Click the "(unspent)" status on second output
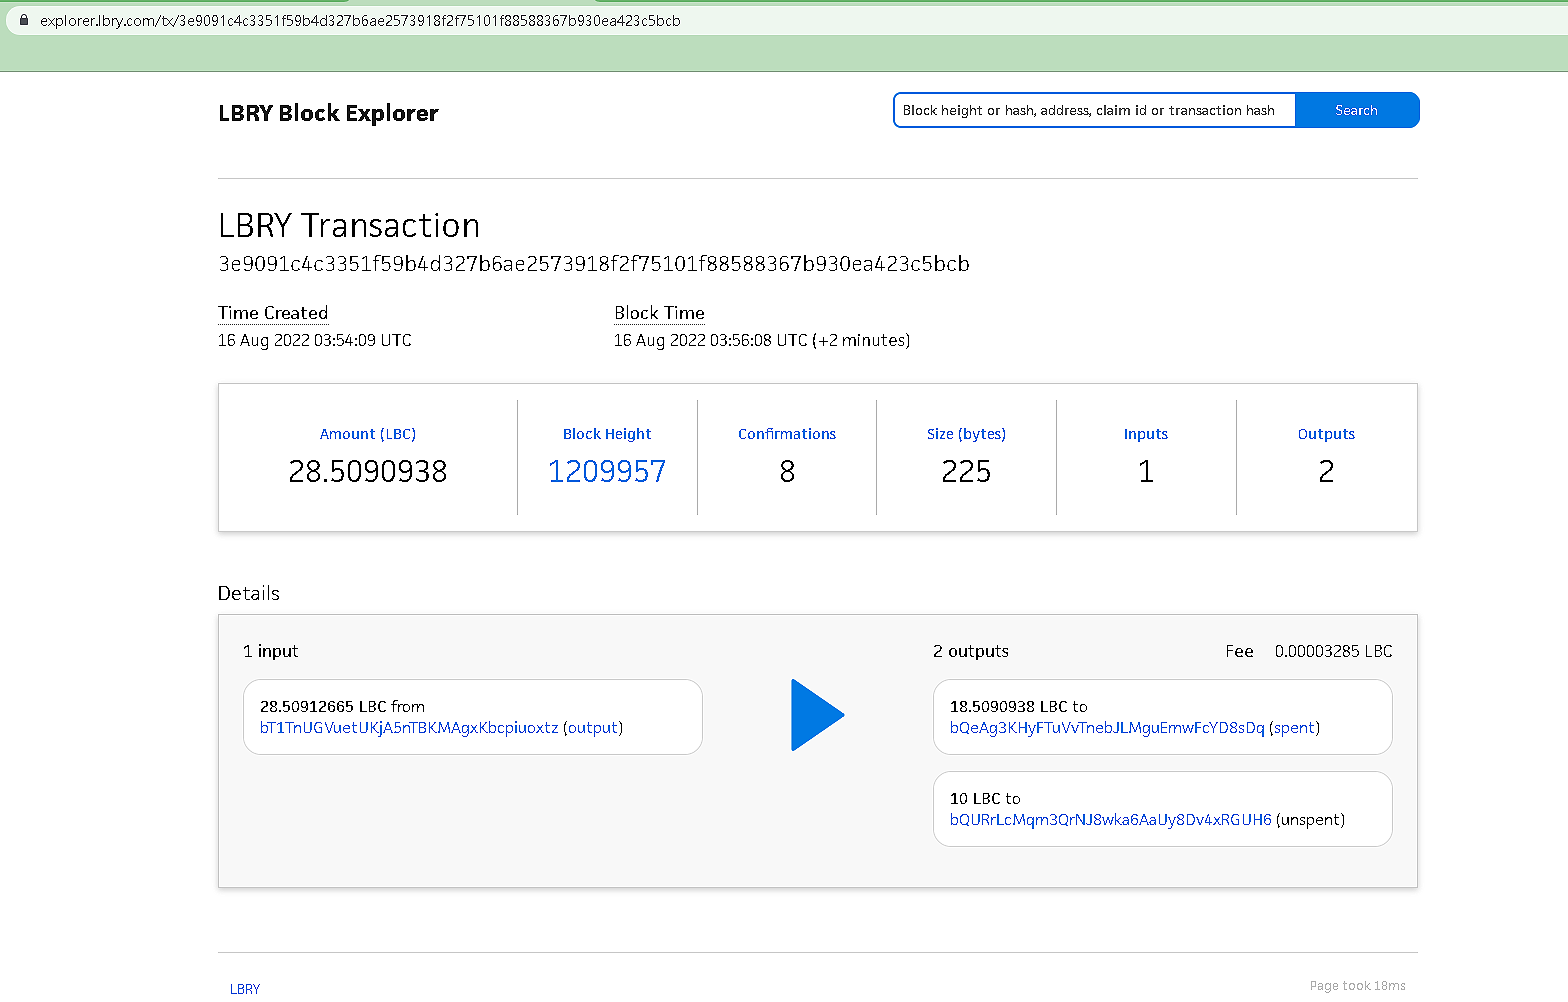The width and height of the screenshot is (1568, 1002). click(1310, 820)
